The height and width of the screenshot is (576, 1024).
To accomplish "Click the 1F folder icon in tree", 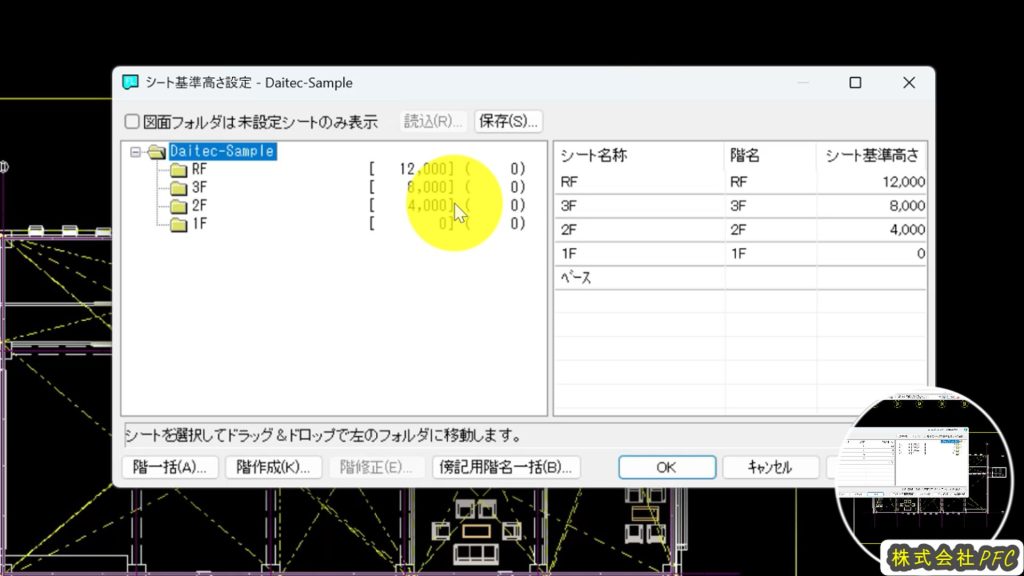I will pos(178,225).
